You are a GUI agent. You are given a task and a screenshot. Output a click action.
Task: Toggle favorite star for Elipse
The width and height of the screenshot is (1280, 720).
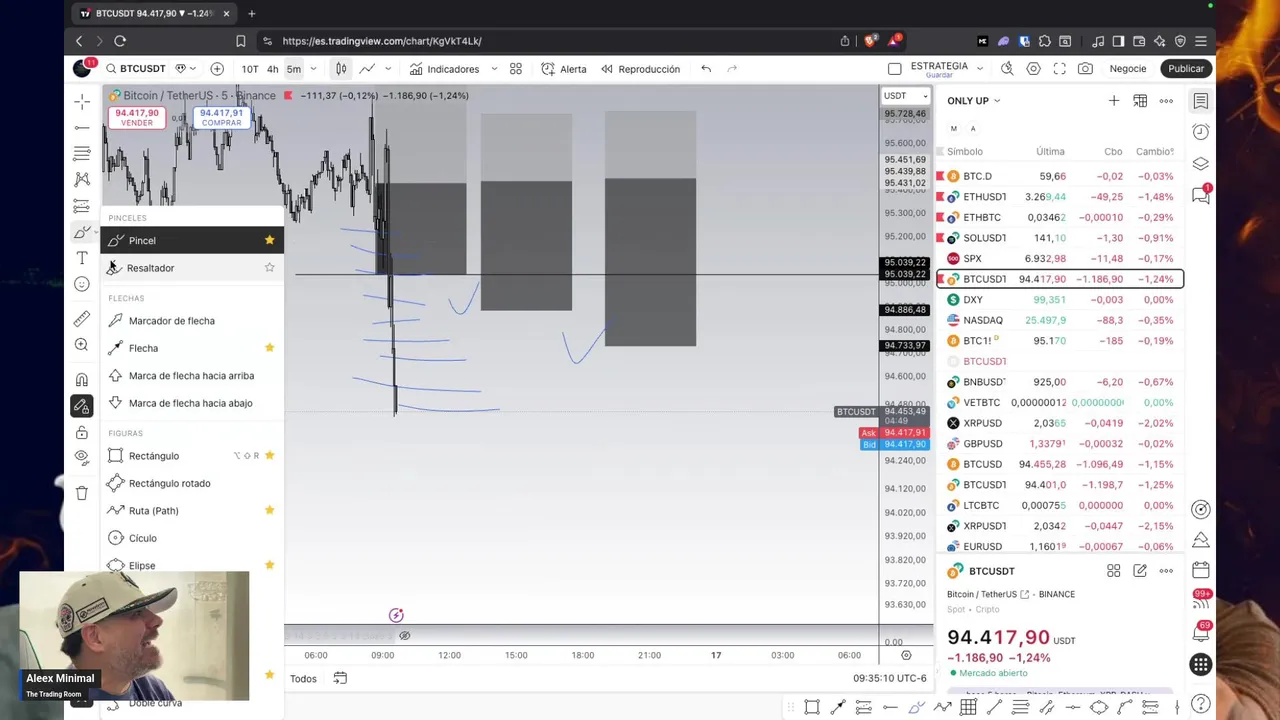(269, 566)
